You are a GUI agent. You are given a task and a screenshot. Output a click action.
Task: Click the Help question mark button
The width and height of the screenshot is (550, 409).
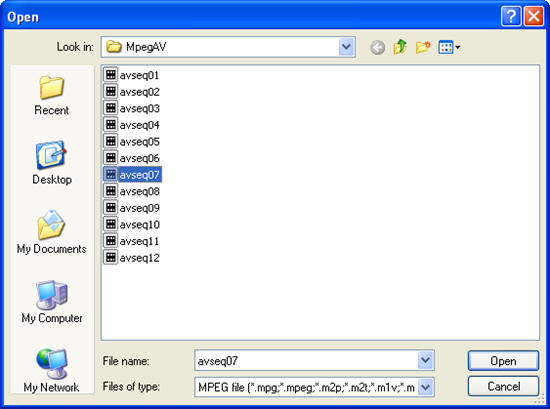[x=511, y=16]
